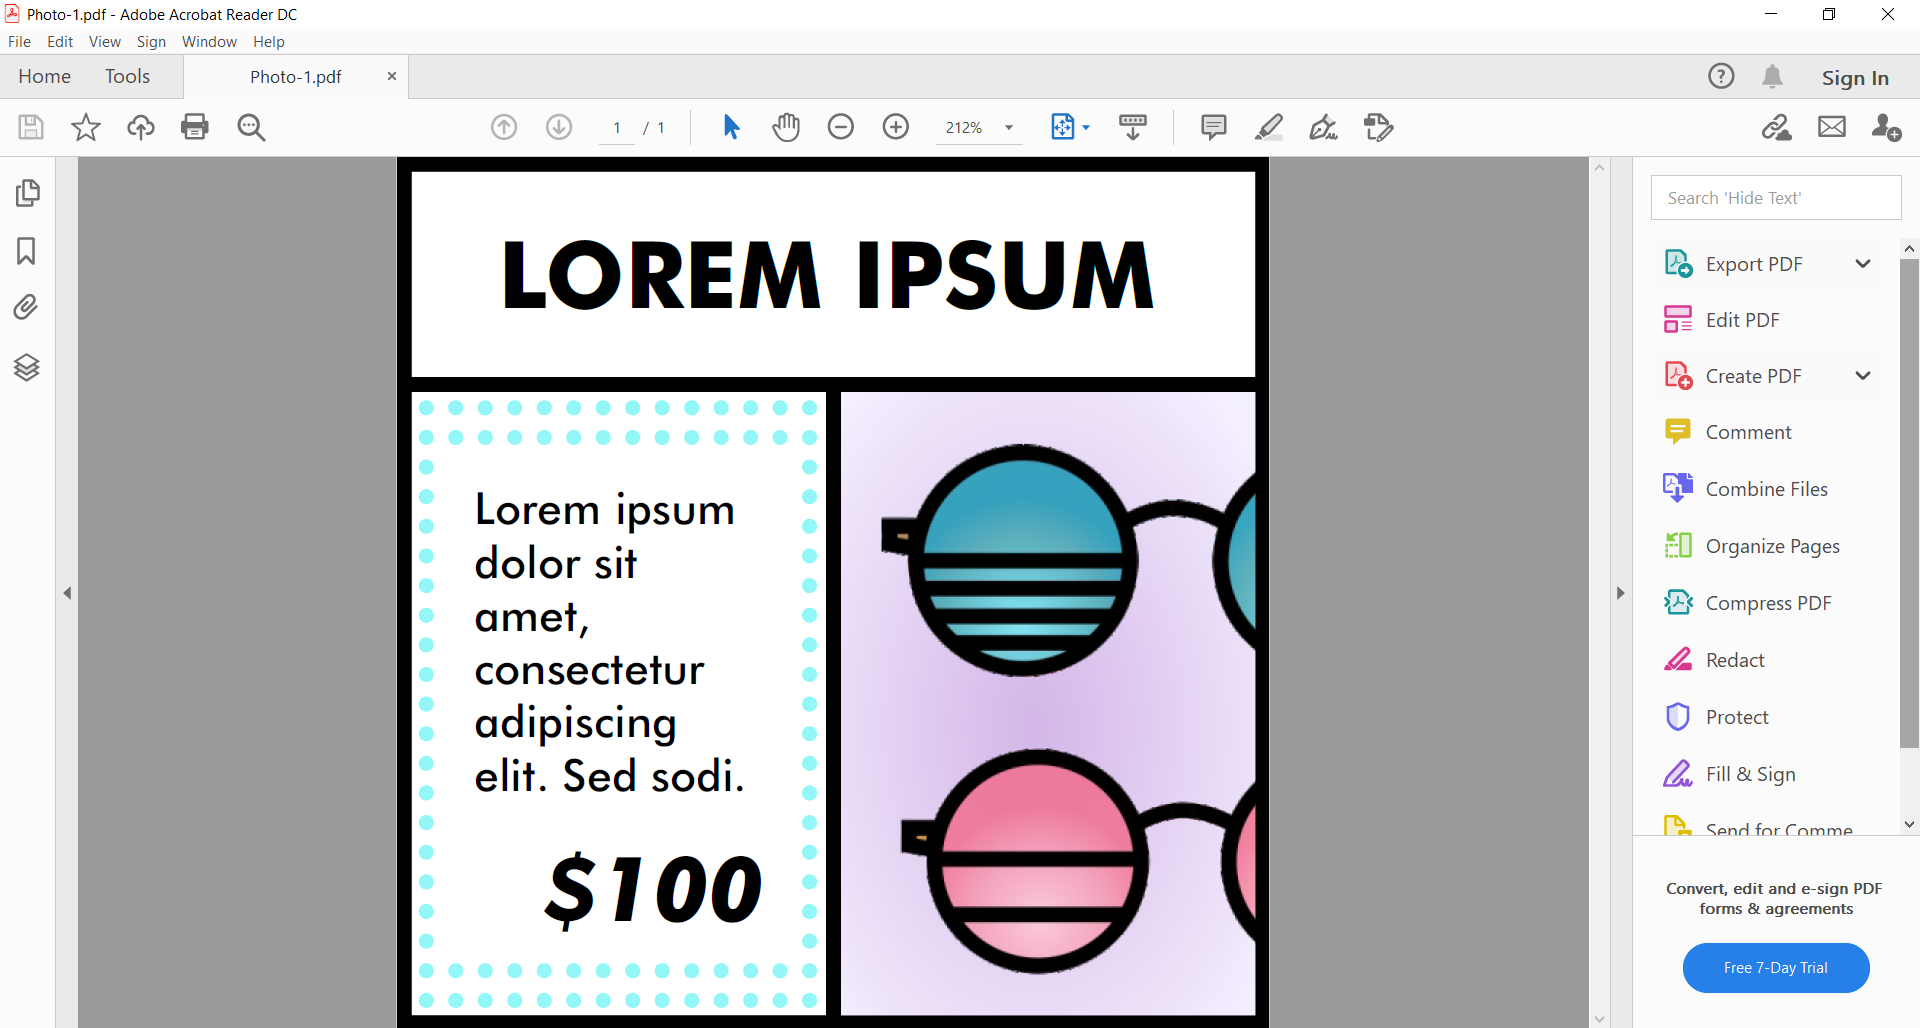Expand the left navigation pane arrow

click(x=67, y=593)
